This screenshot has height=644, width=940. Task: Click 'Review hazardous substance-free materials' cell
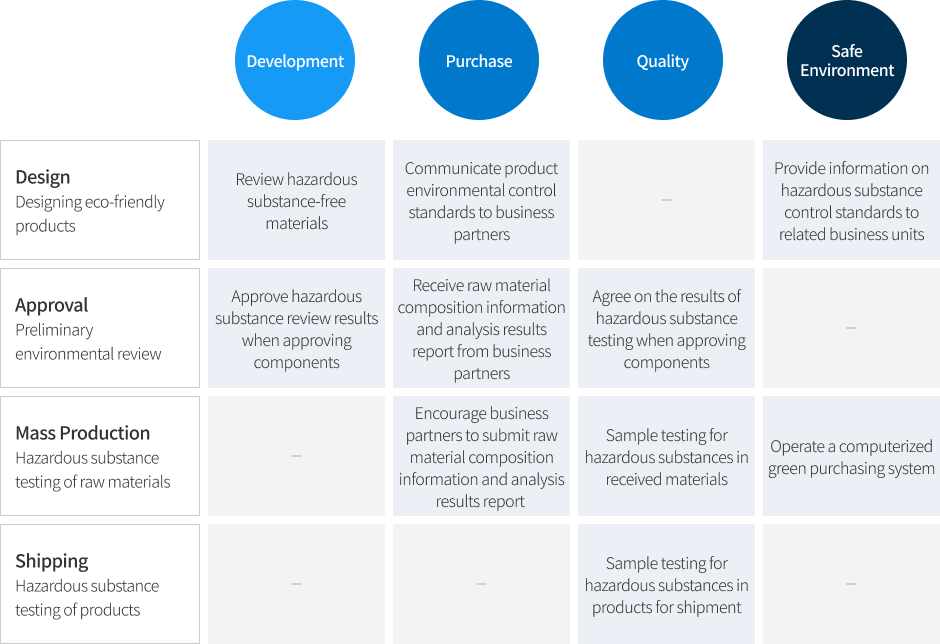[x=297, y=200]
